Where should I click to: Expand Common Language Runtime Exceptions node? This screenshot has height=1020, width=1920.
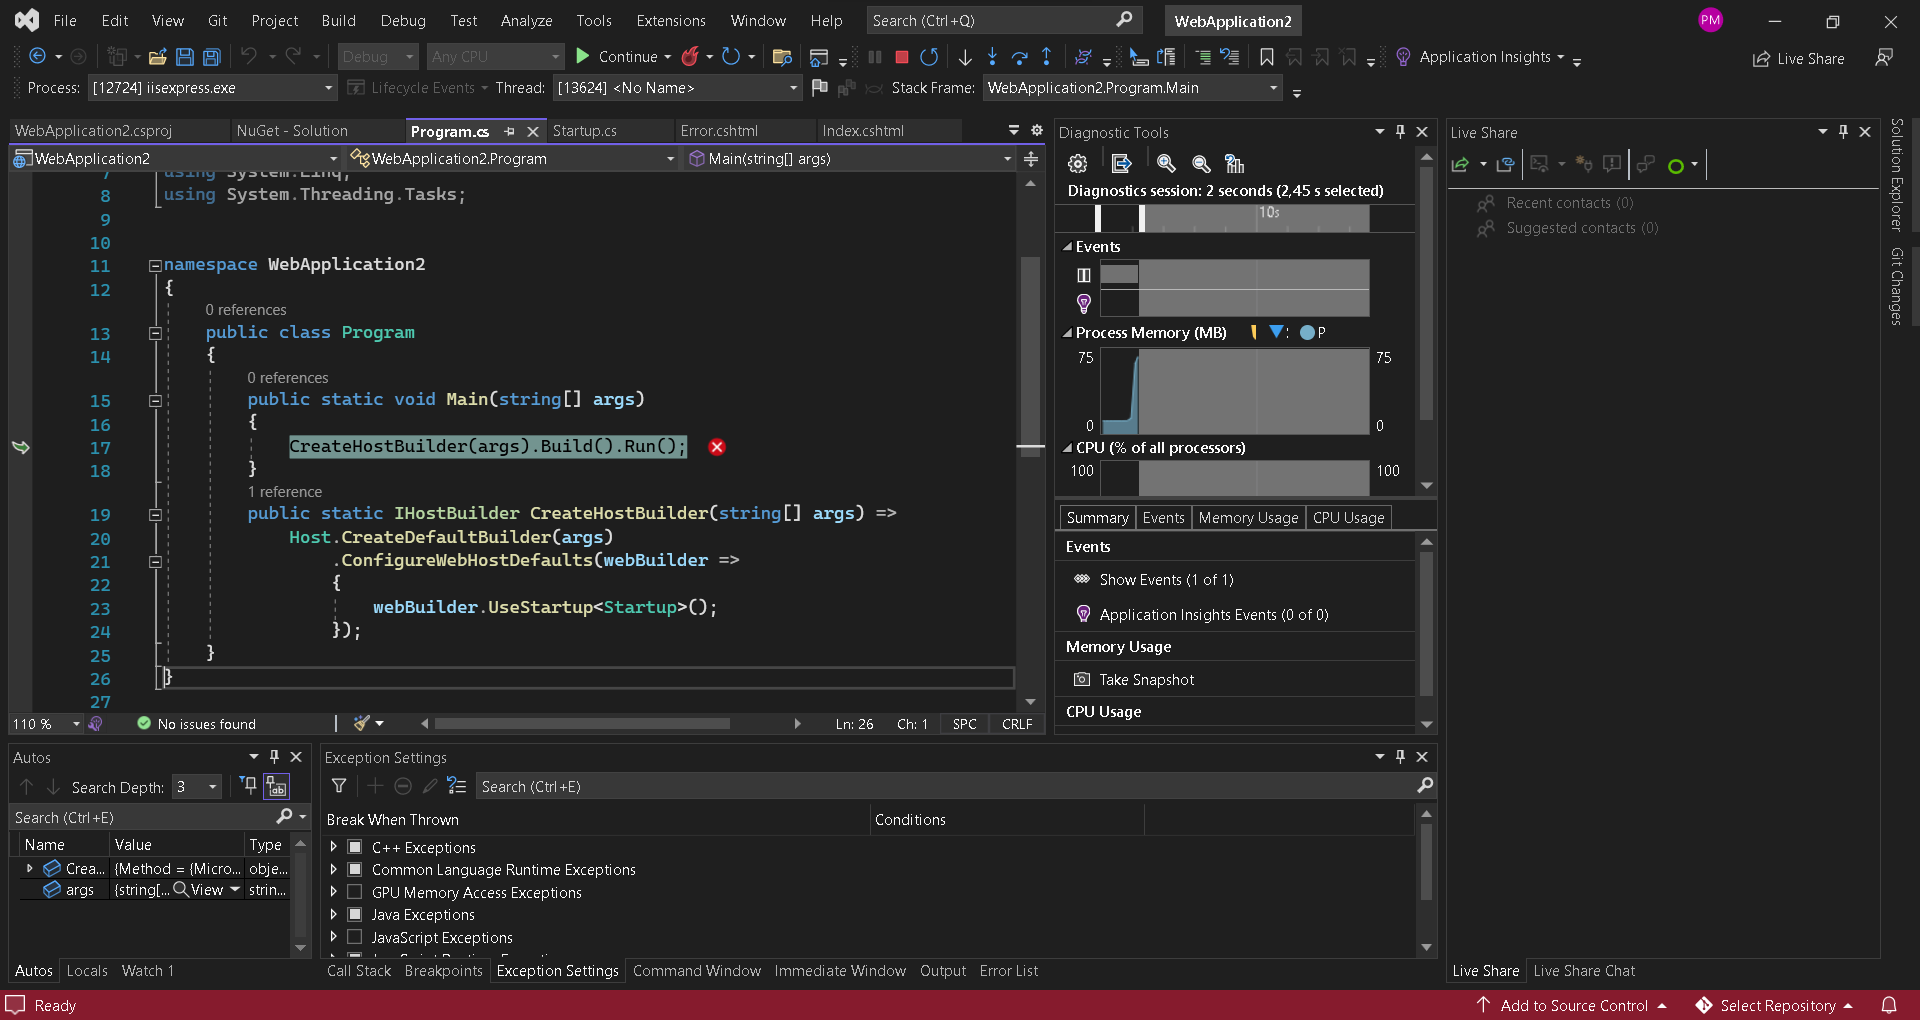[334, 869]
